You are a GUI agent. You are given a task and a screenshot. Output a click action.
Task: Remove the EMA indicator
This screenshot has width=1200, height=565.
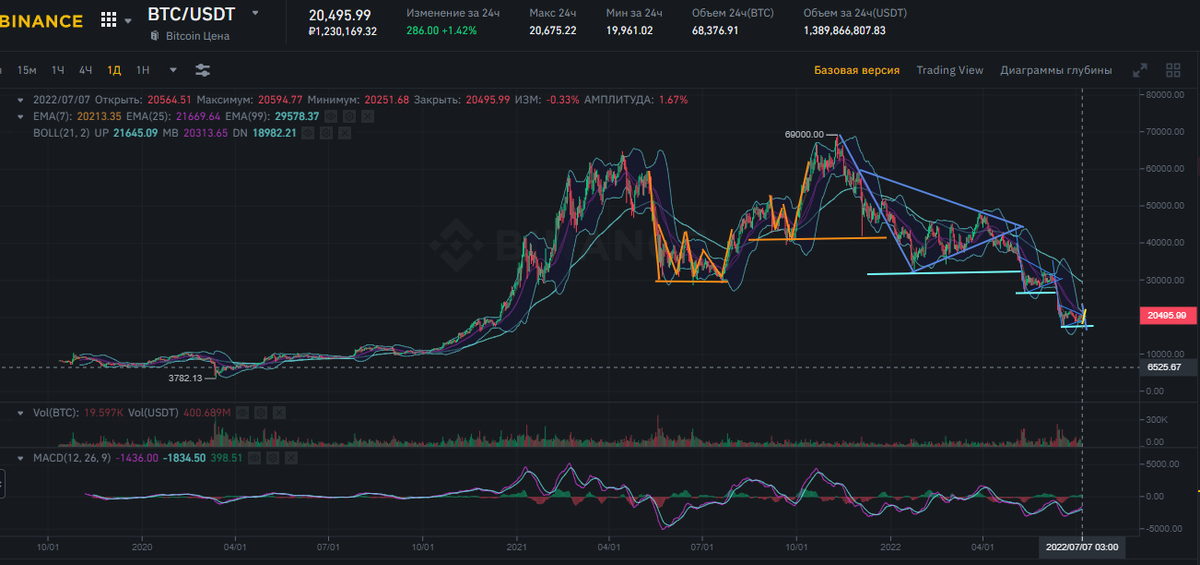pos(367,117)
